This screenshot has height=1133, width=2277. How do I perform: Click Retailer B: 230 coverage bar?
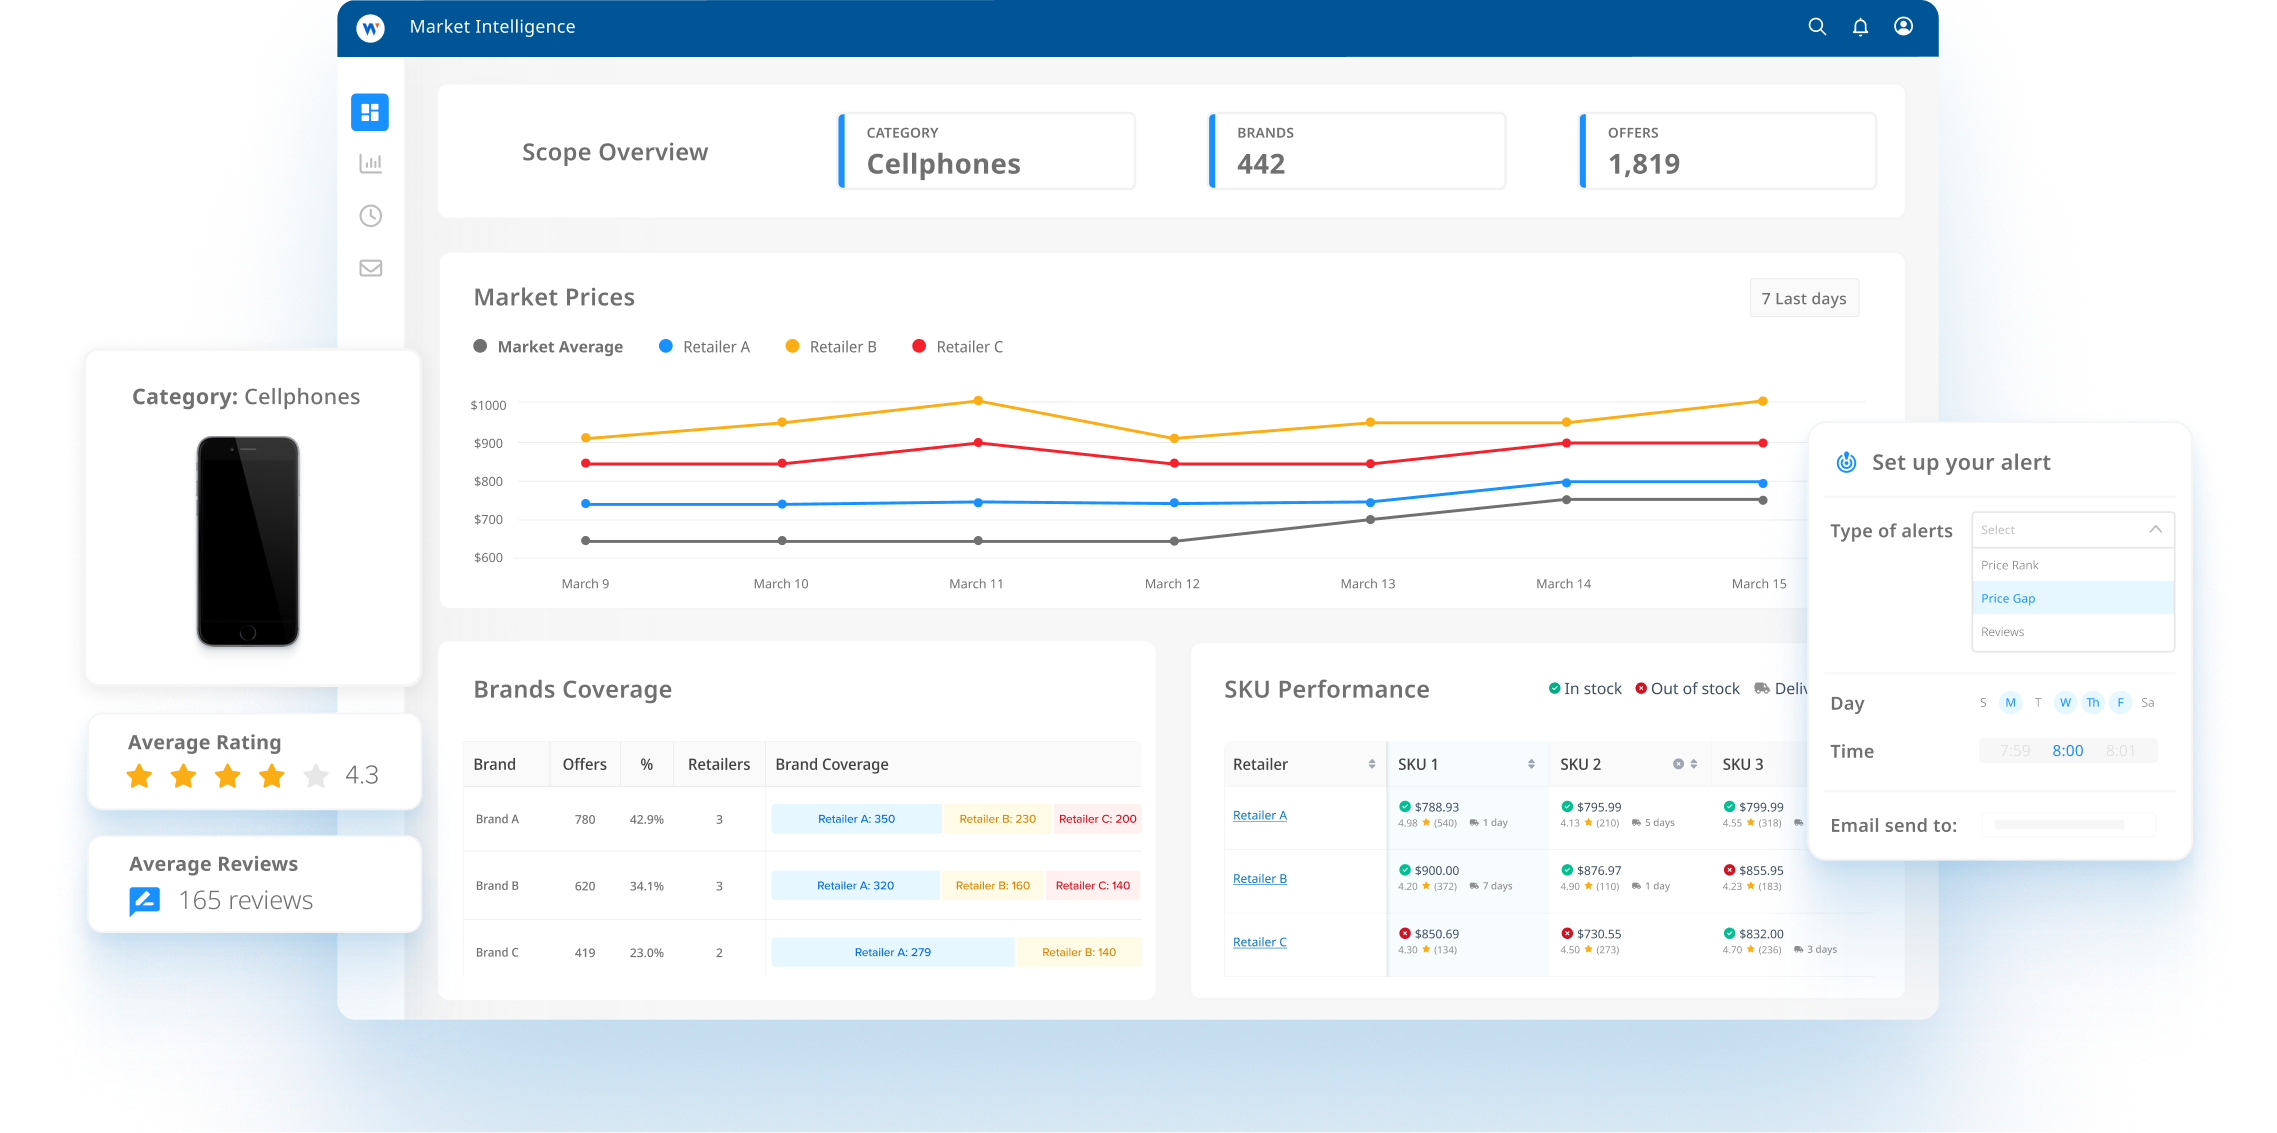point(997,819)
